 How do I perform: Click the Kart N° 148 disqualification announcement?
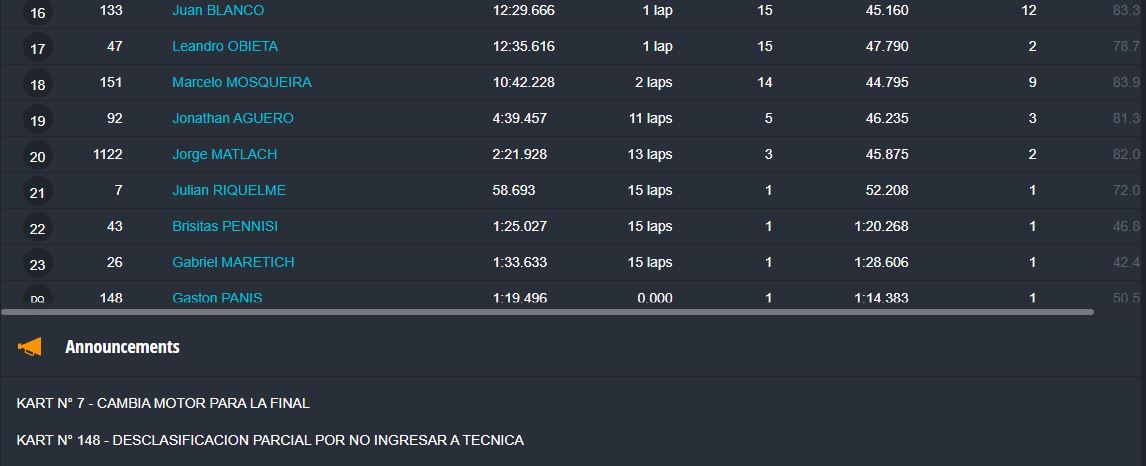click(270, 440)
